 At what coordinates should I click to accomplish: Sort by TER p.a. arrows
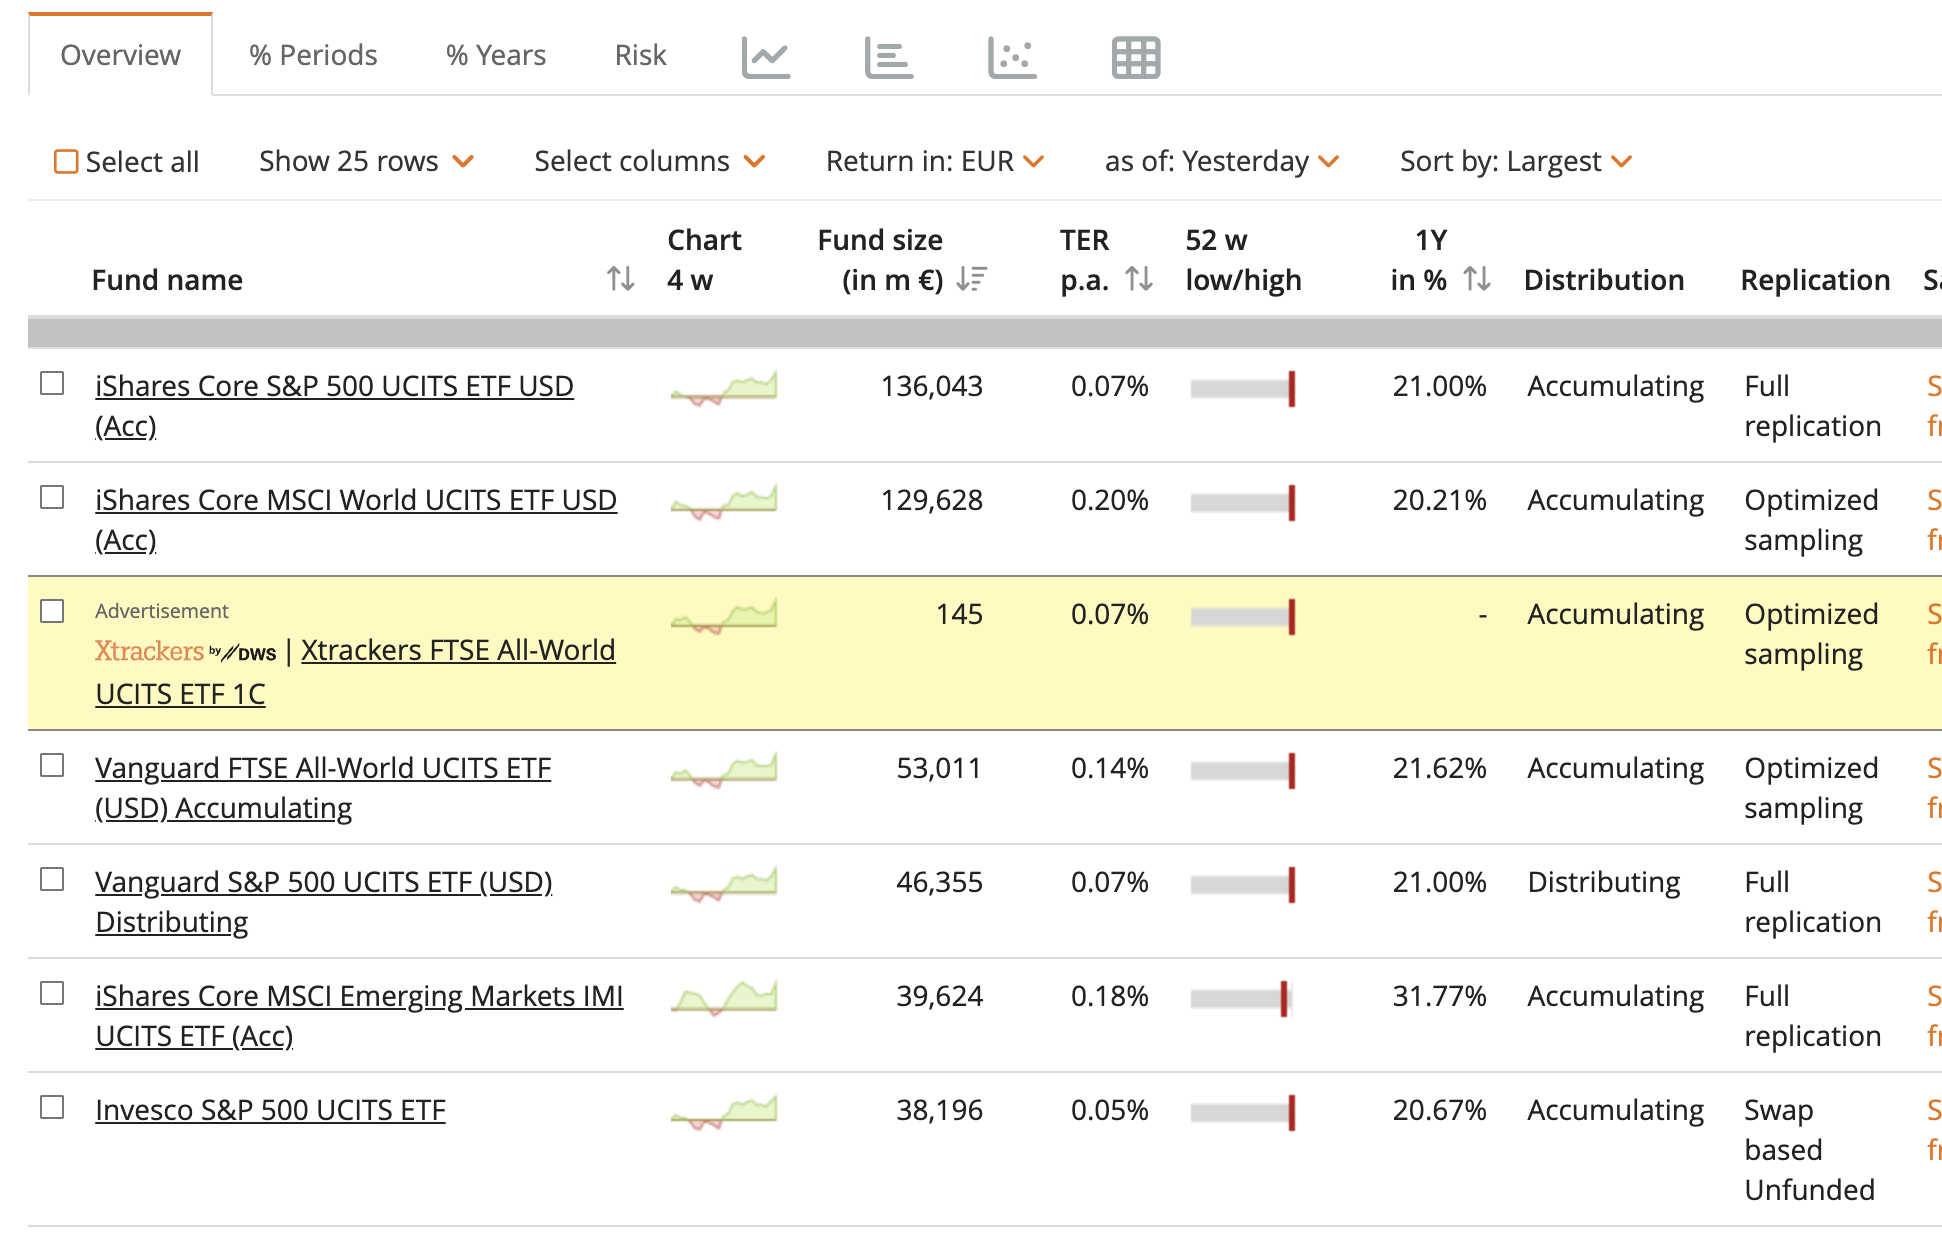pos(1139,279)
